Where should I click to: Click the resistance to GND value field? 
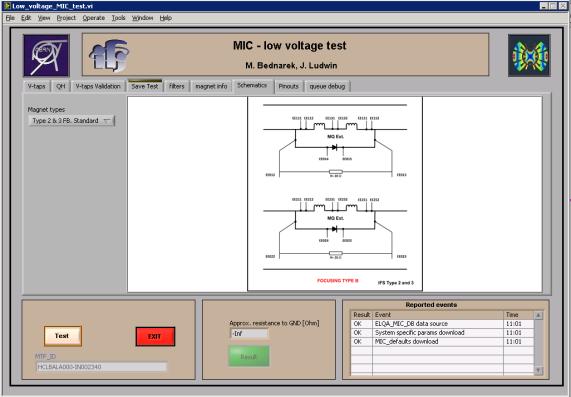click(249, 333)
